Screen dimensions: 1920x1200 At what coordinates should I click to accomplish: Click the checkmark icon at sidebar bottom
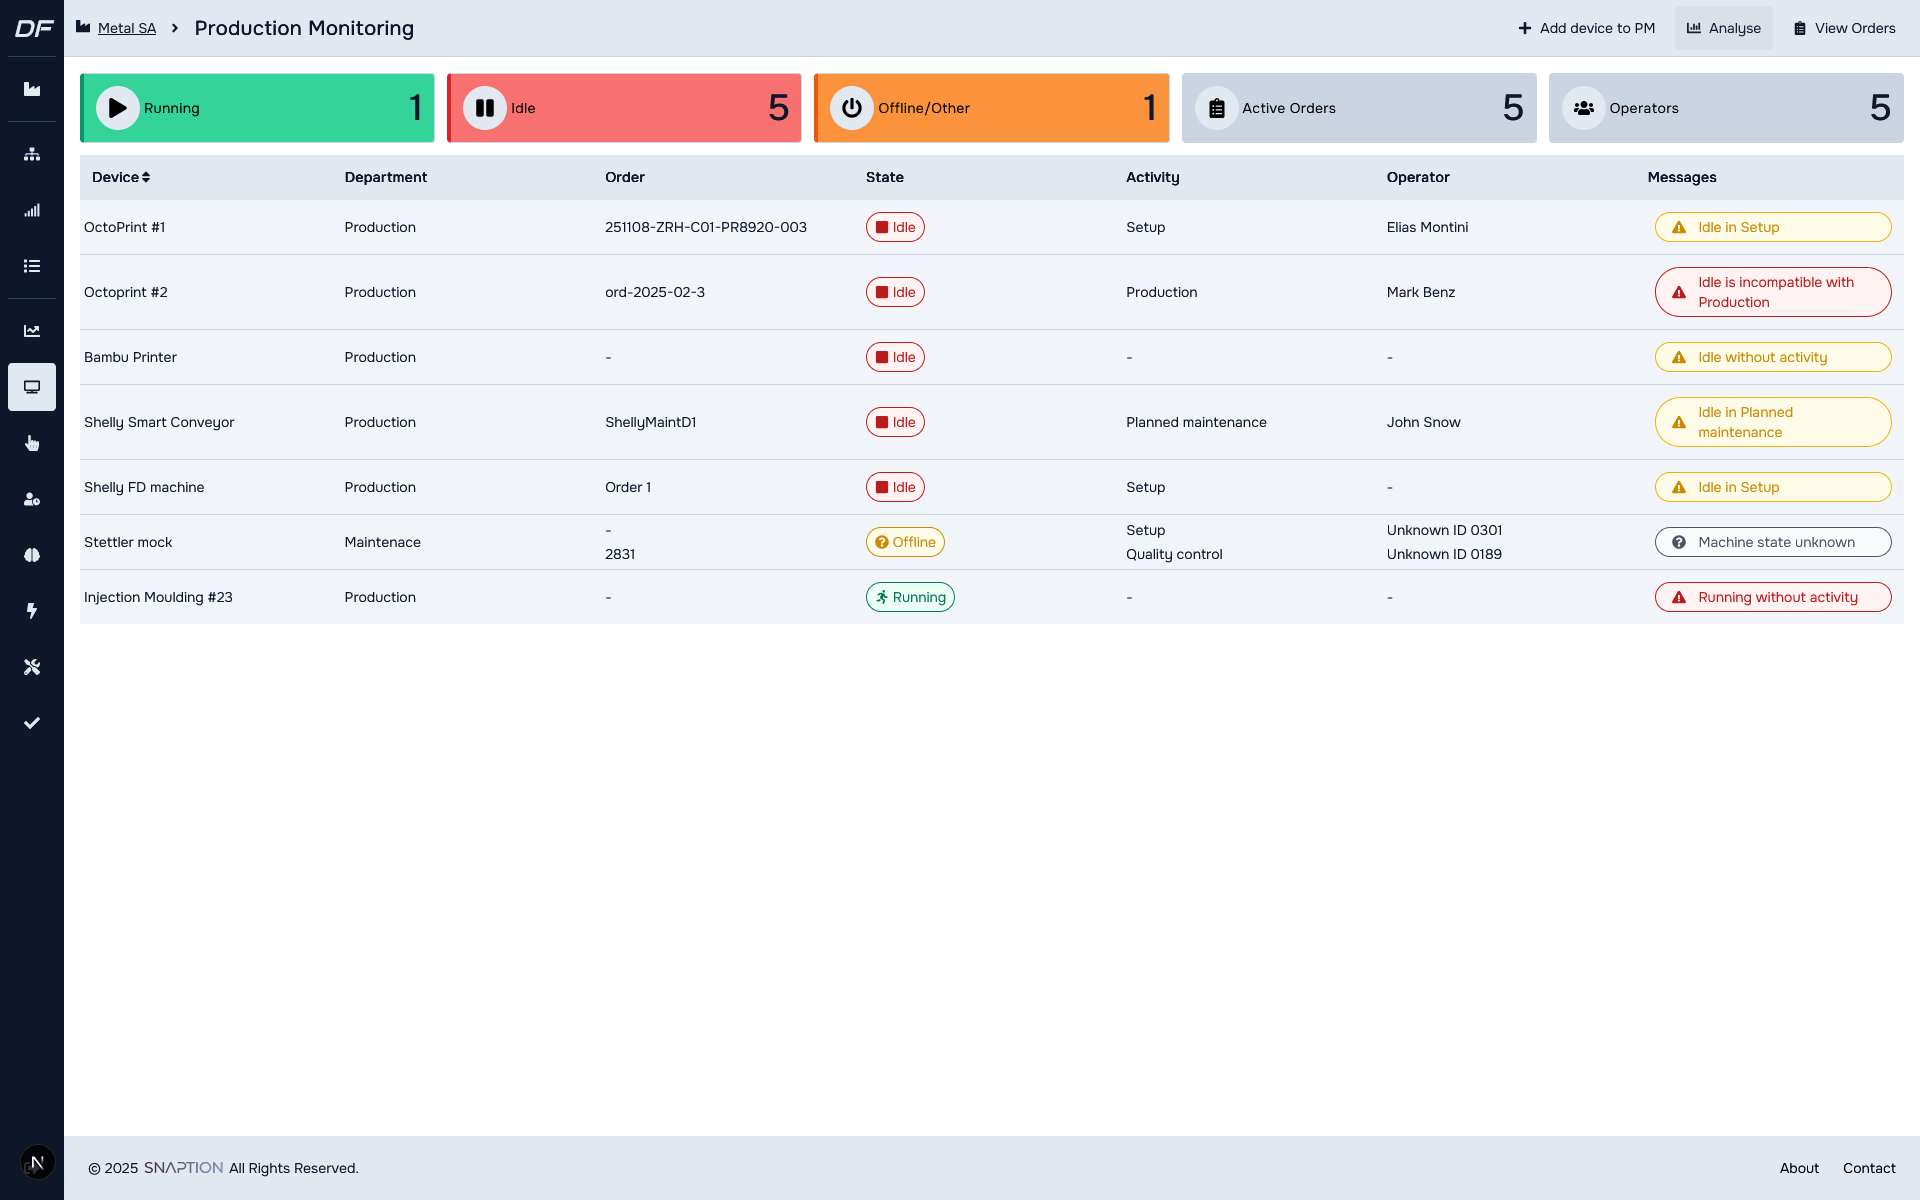[32, 723]
